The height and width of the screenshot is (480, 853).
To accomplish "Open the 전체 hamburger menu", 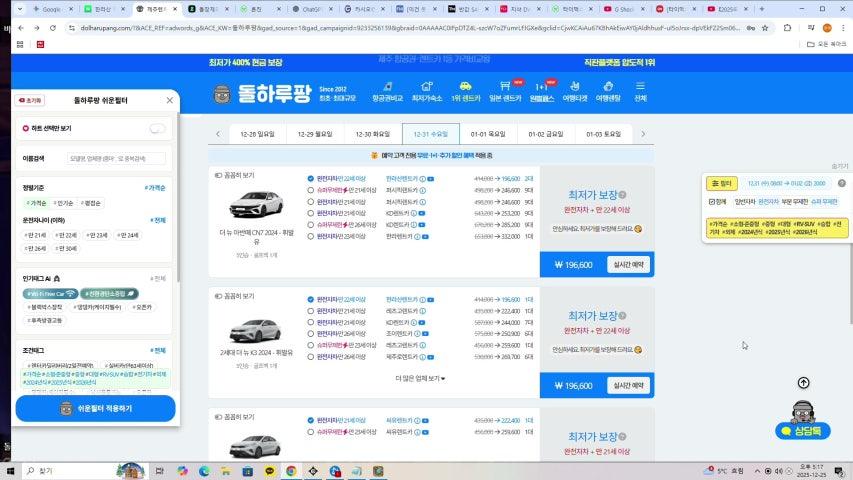I will pos(640,91).
